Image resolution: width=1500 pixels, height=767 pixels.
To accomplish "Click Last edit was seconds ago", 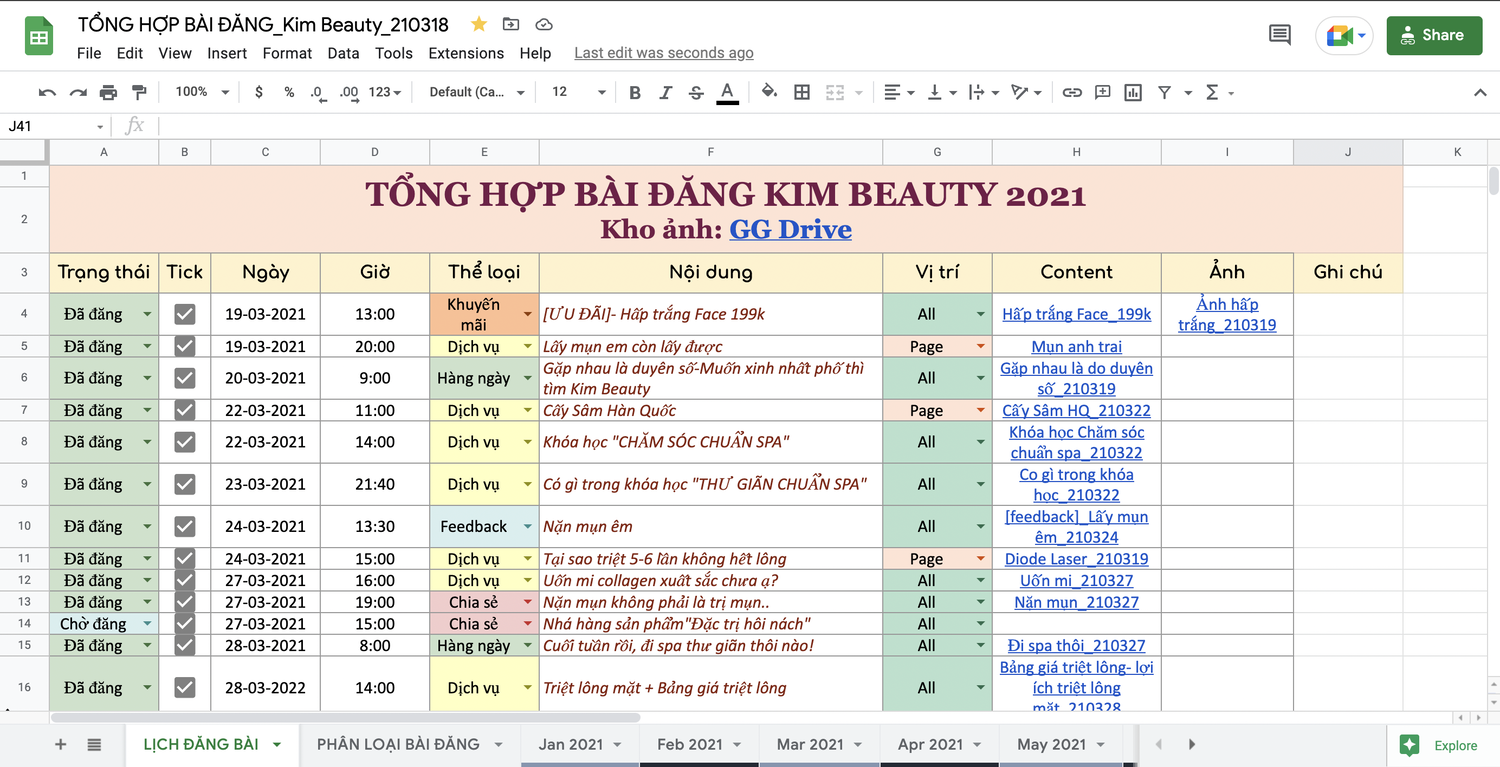I will [x=664, y=53].
